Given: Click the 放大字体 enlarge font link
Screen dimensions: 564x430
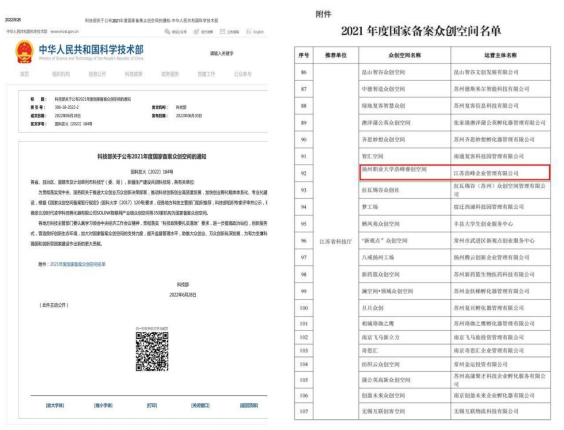Looking at the screenshot, I should [55, 406].
